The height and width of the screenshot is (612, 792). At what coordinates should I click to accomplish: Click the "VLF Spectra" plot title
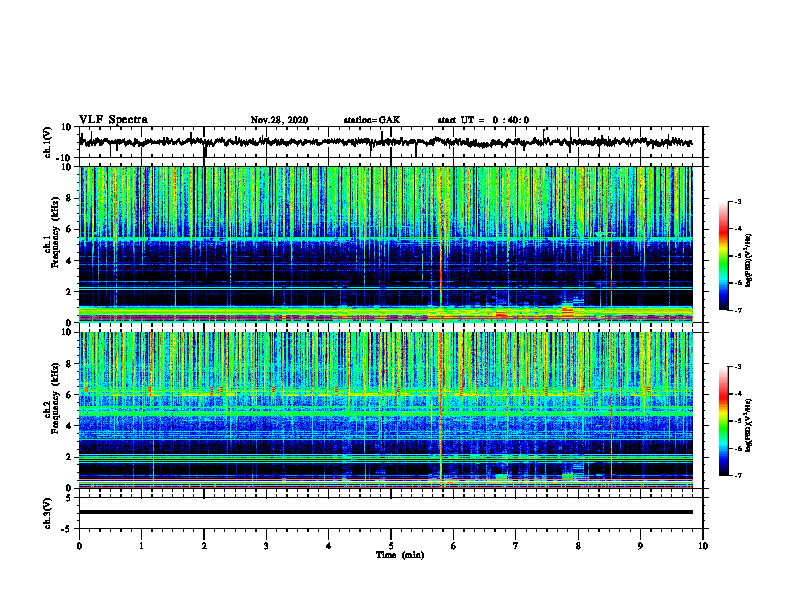(x=113, y=120)
